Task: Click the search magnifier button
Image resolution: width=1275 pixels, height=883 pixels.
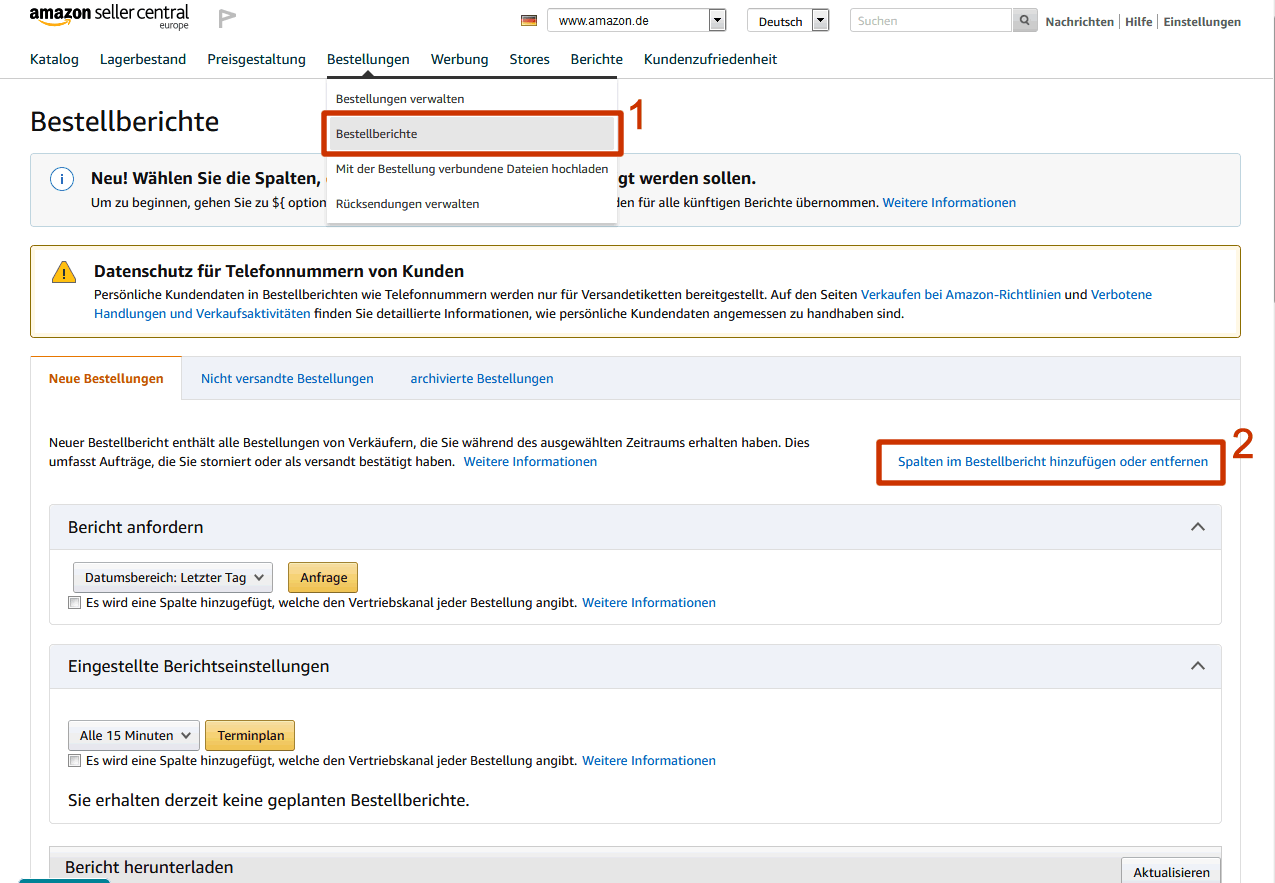Action: [1024, 20]
